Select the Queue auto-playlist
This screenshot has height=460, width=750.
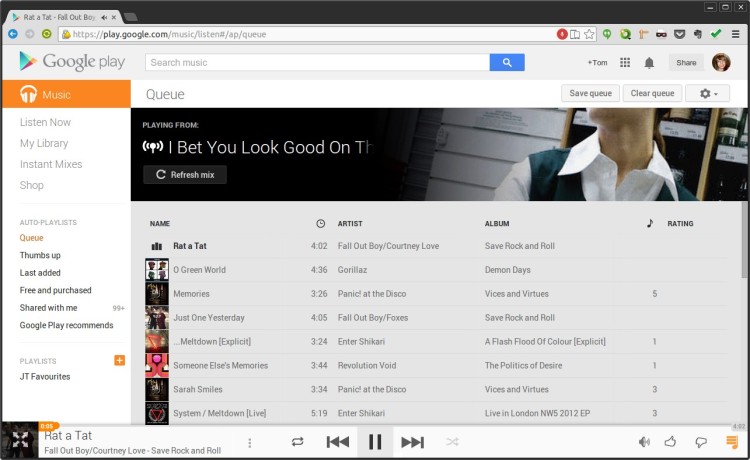pos(32,238)
